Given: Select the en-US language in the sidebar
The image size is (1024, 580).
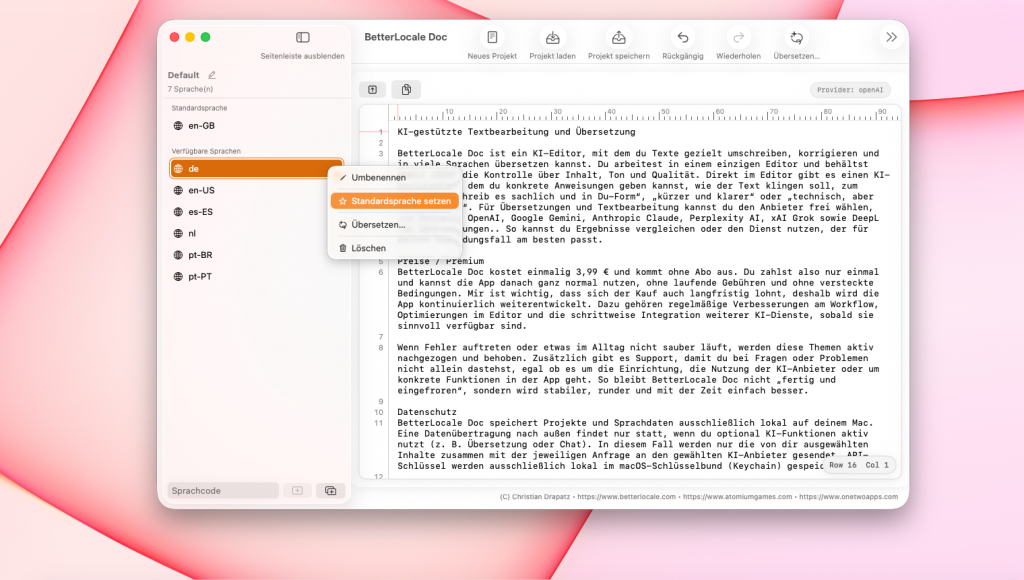Looking at the screenshot, I should point(200,190).
